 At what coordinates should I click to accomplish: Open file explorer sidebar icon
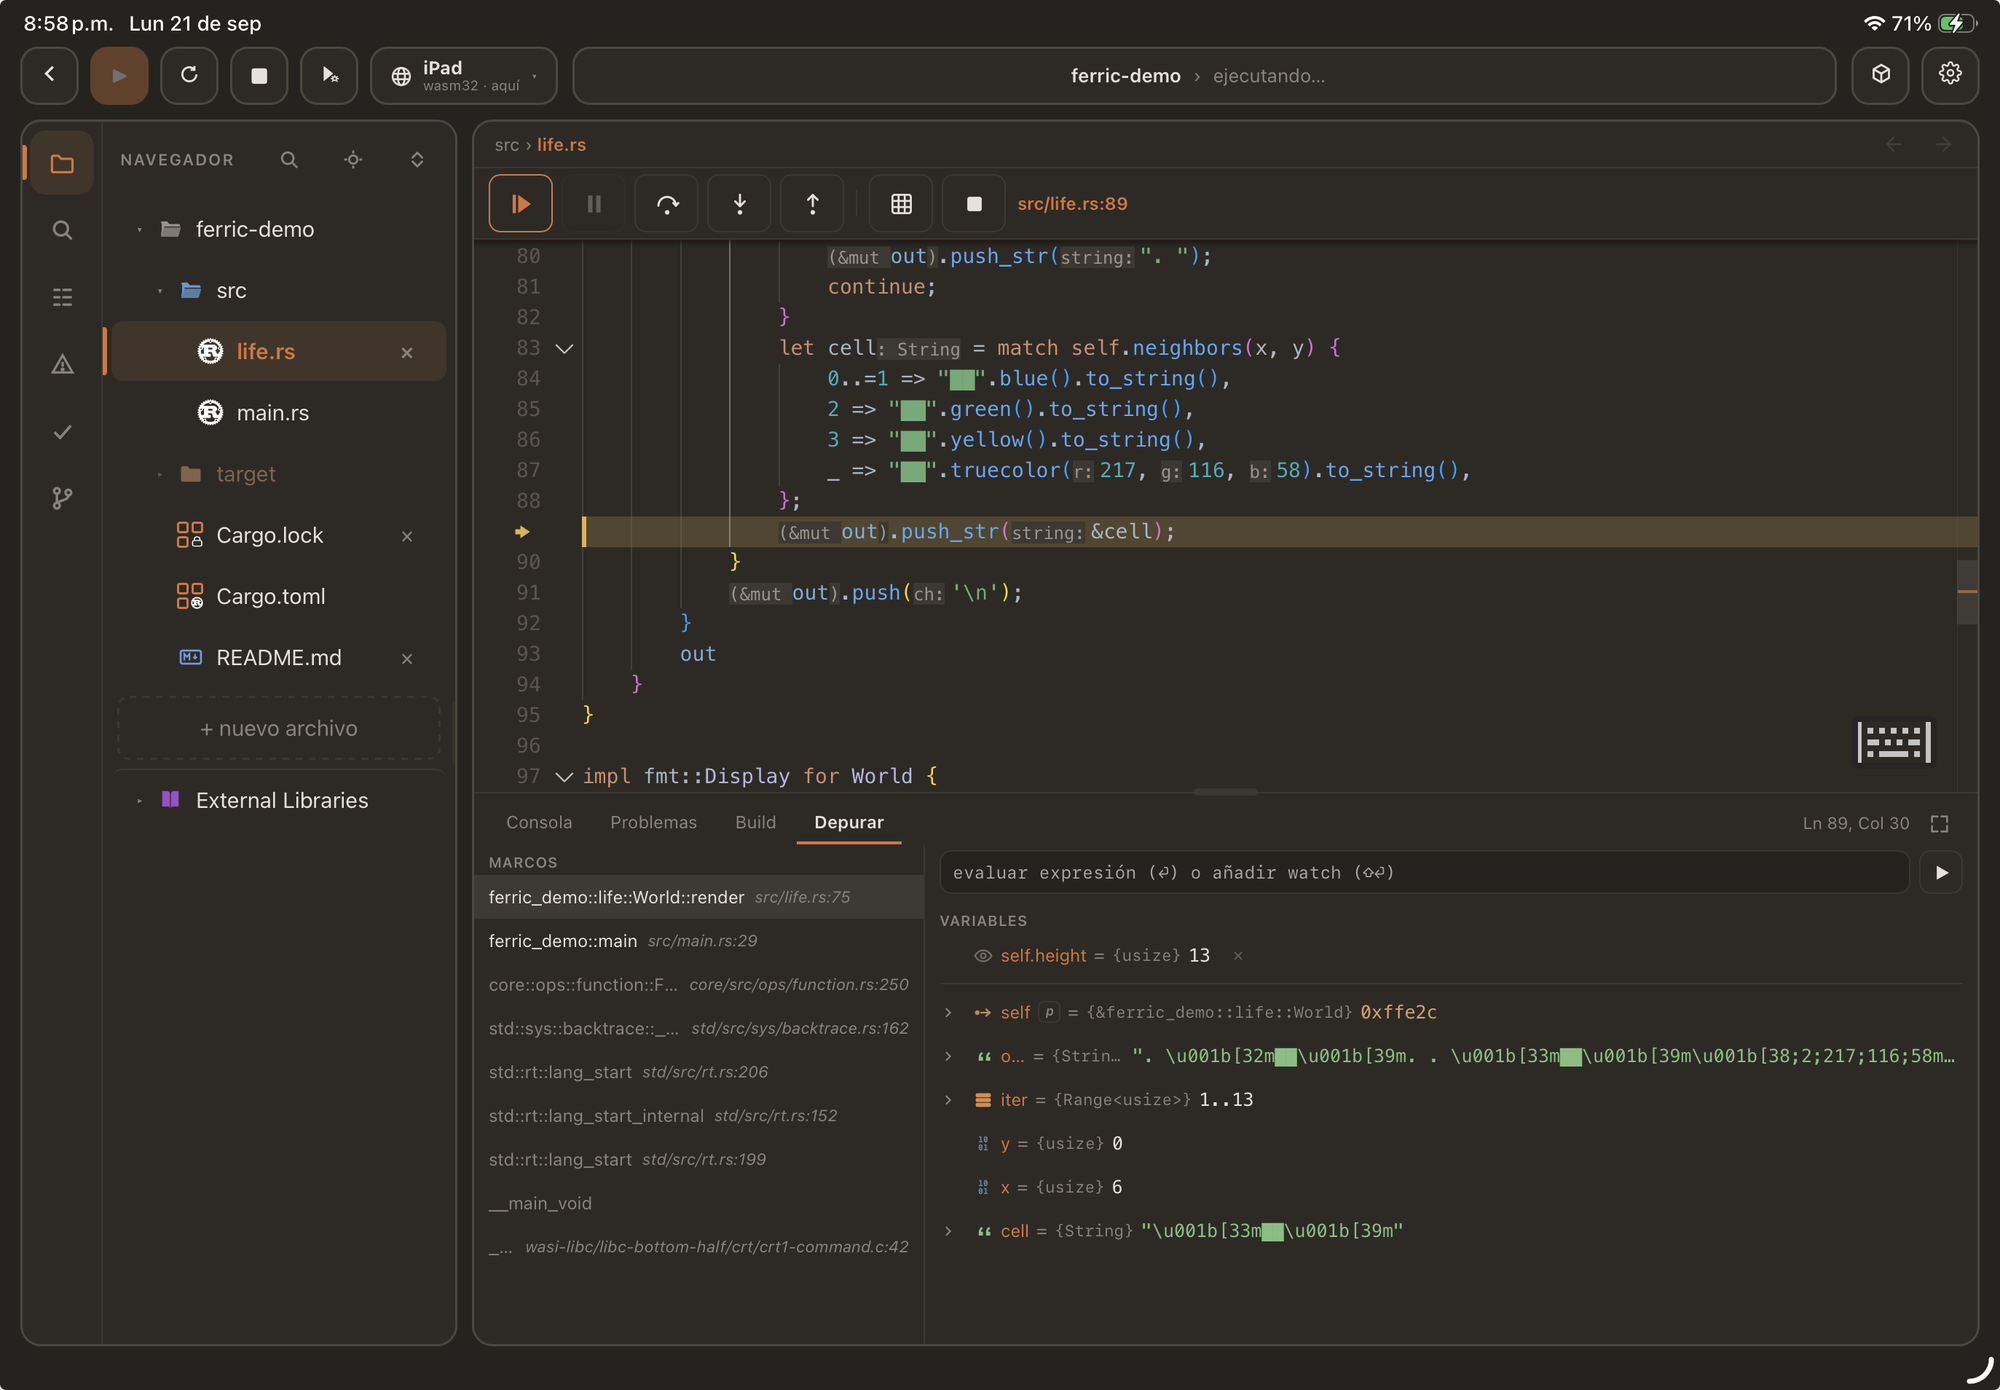[x=62, y=163]
